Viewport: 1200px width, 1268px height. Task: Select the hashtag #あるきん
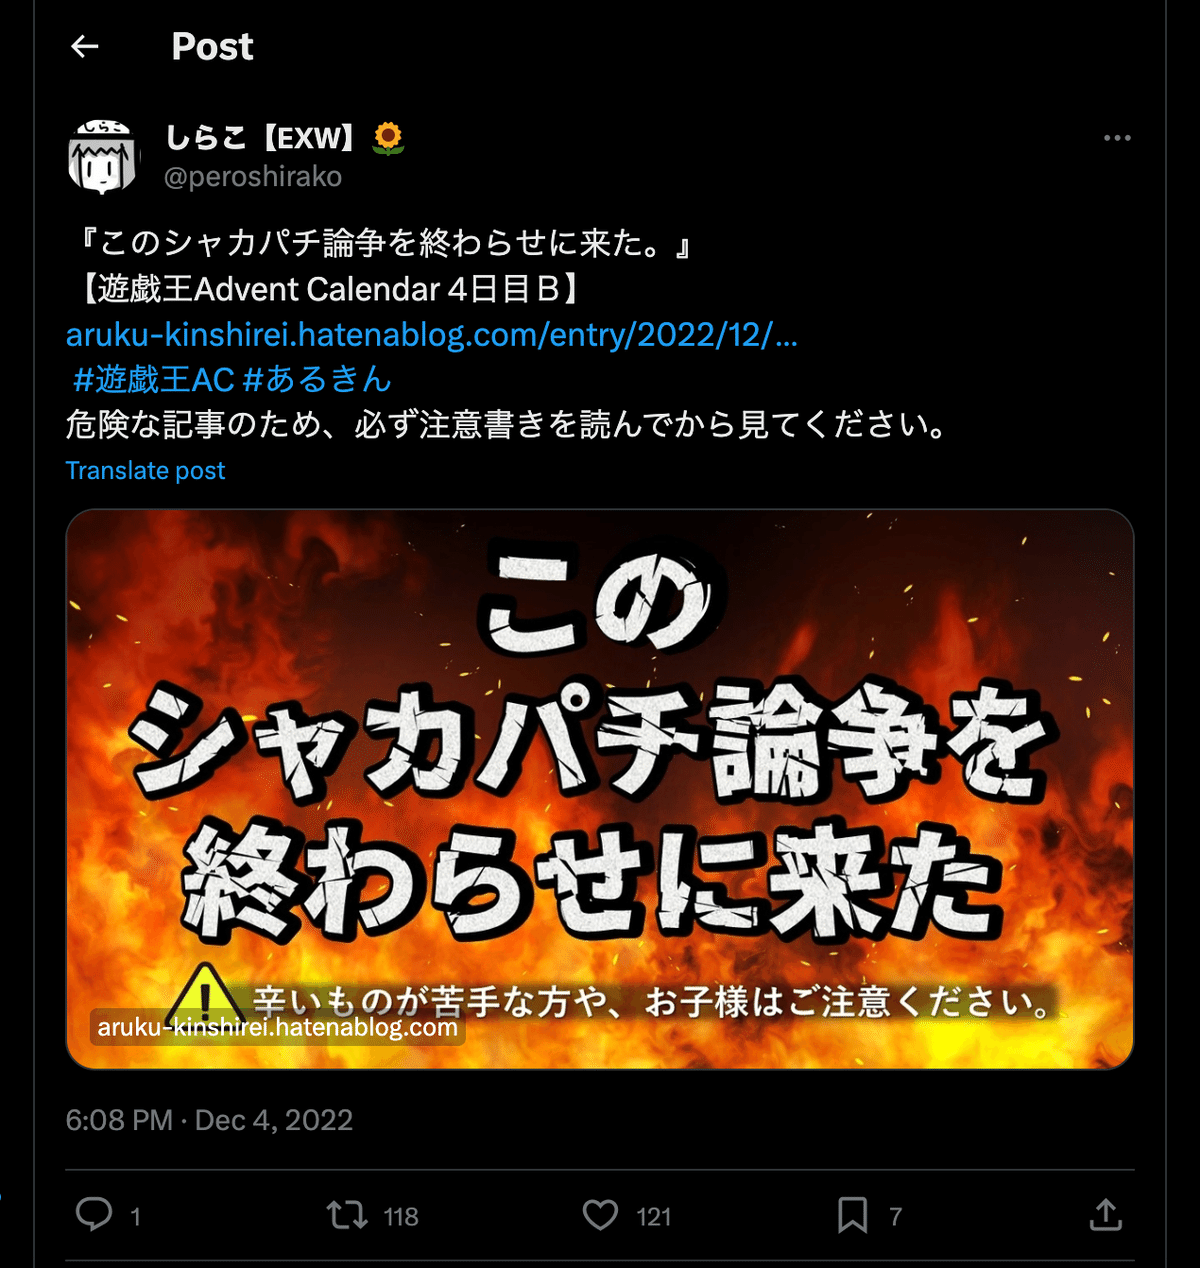(317, 380)
